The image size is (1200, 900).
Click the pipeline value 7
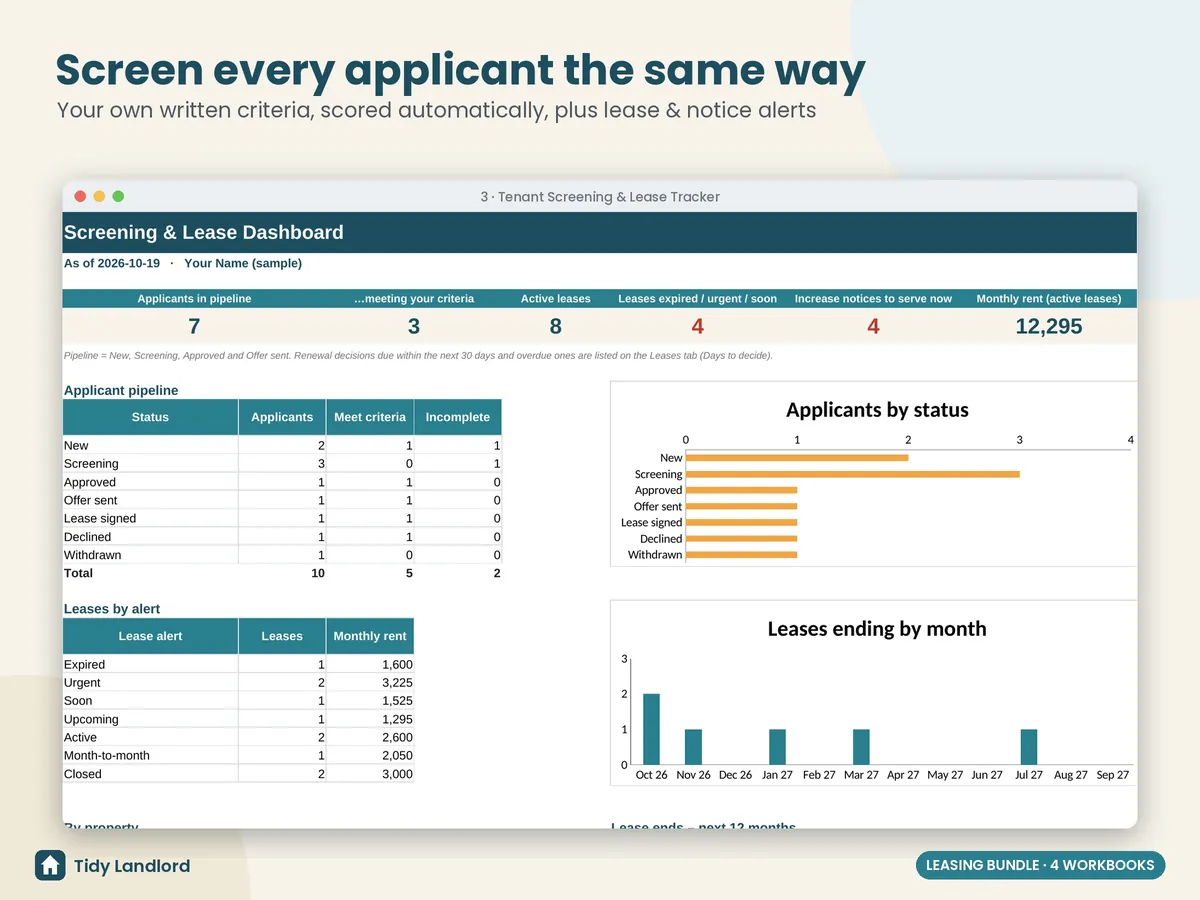[194, 326]
